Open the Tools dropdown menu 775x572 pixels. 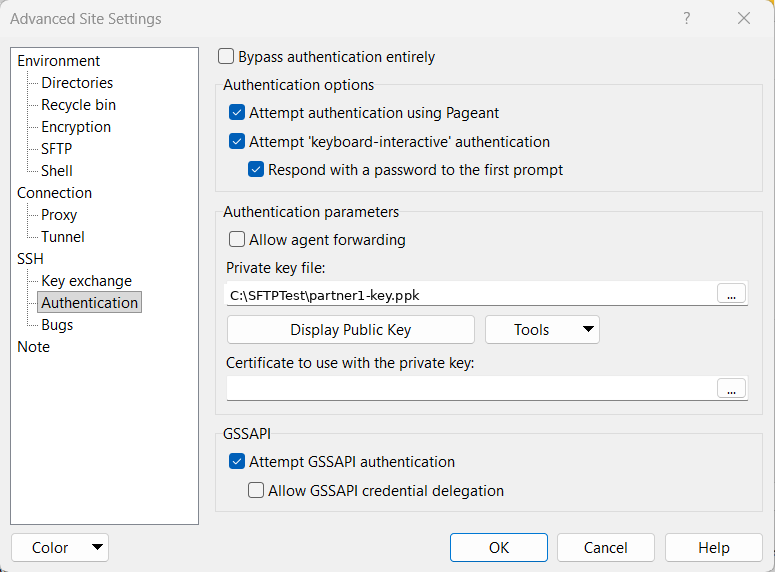(542, 330)
